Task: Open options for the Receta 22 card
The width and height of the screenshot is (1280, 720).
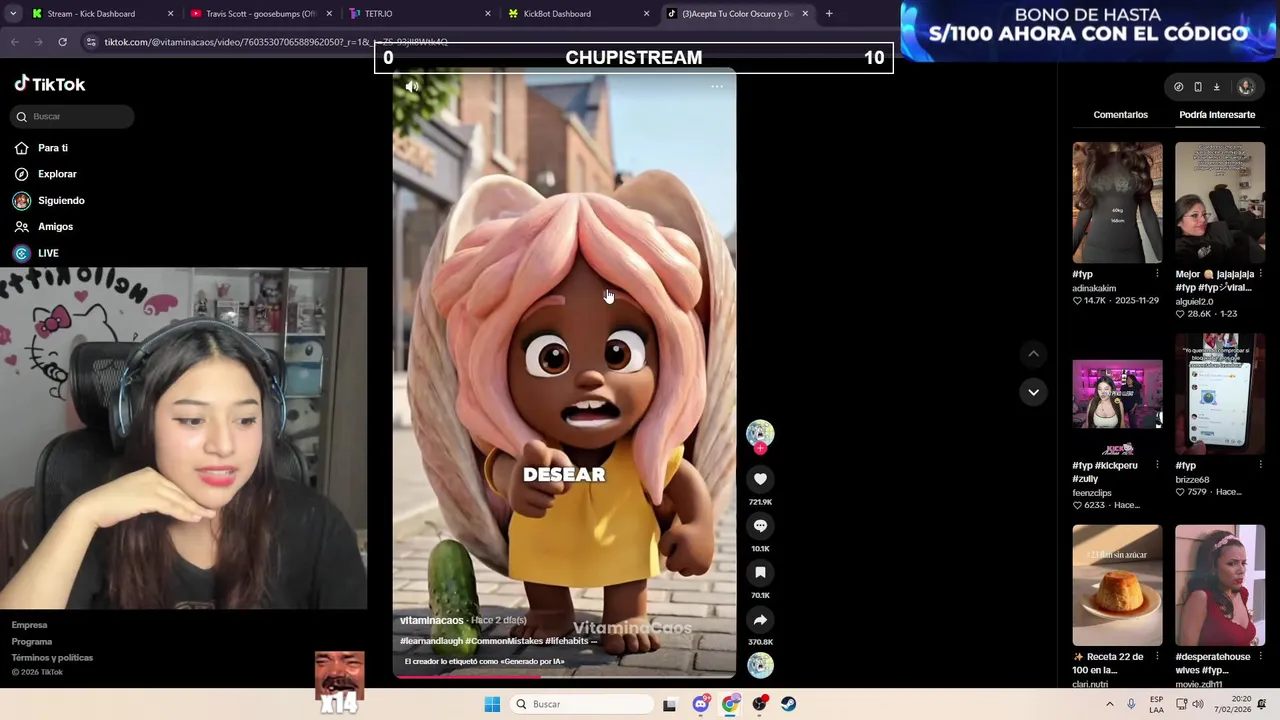Action: coord(1157,657)
